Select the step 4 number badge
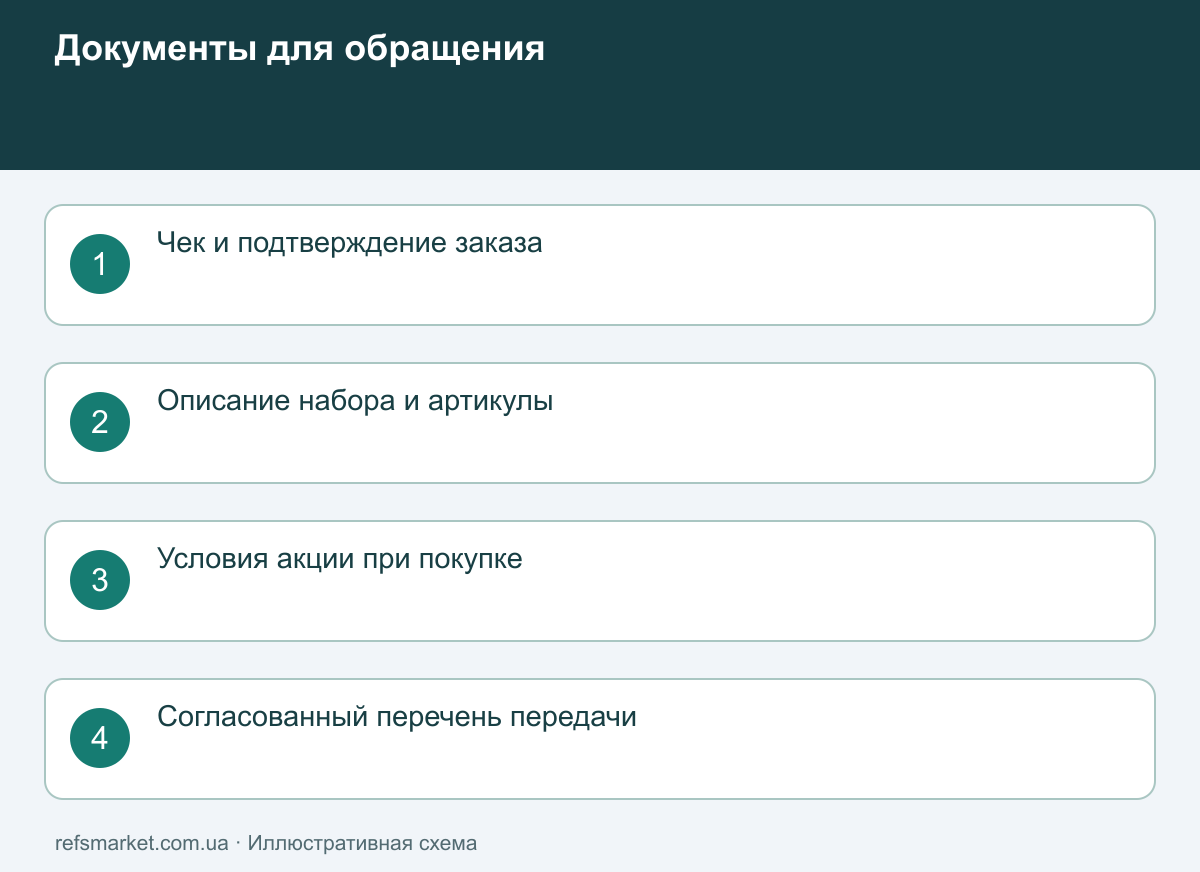Viewport: 1200px width, 872px height. tap(100, 738)
